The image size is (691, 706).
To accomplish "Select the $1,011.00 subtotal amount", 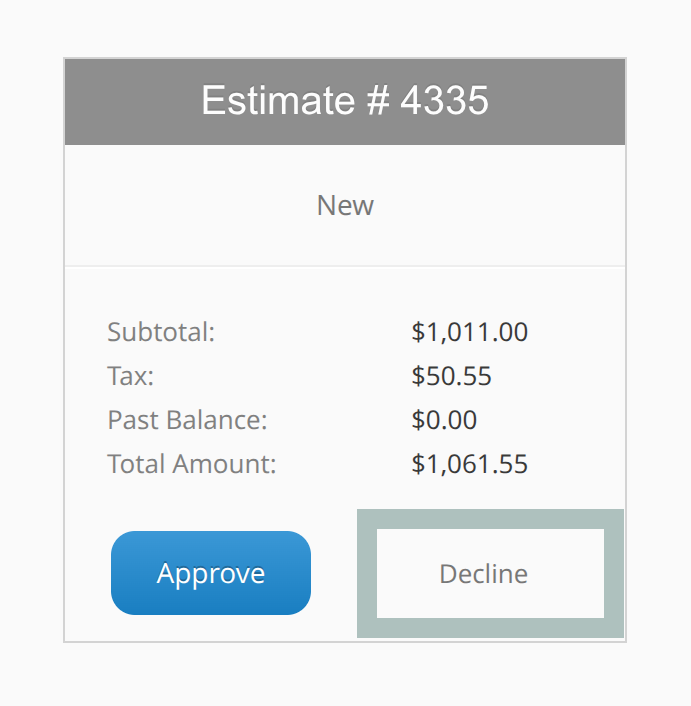I will (469, 332).
